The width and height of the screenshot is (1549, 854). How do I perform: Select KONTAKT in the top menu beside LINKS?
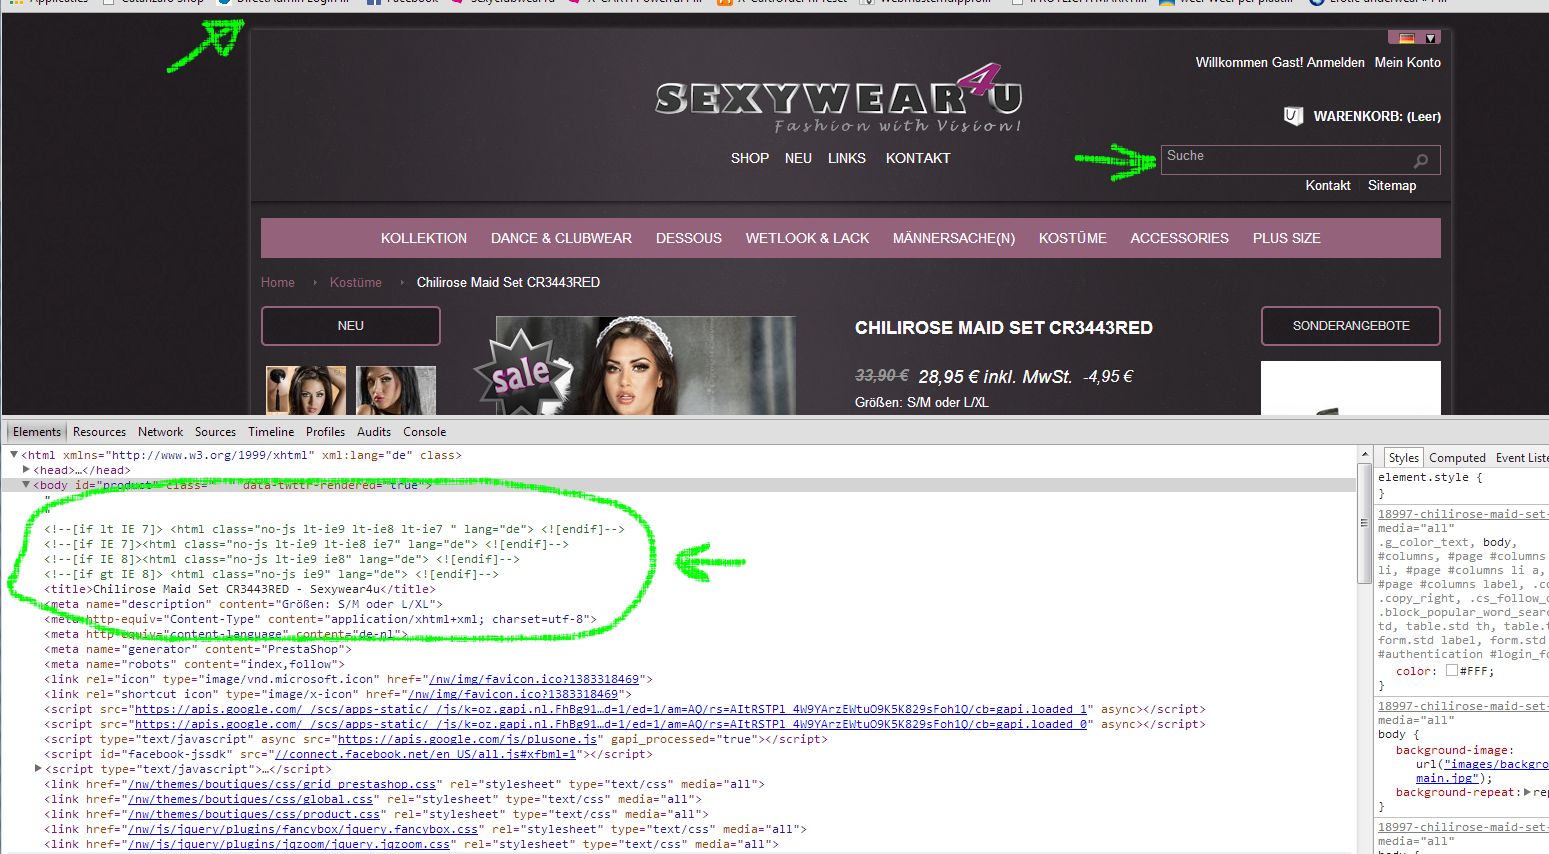pos(918,158)
